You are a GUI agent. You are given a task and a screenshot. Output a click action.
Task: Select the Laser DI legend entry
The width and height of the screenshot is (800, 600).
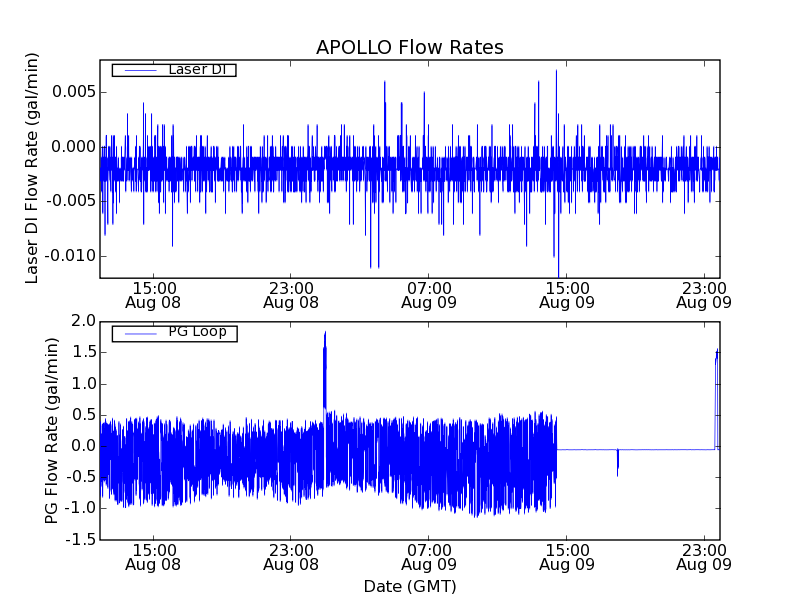[174, 70]
